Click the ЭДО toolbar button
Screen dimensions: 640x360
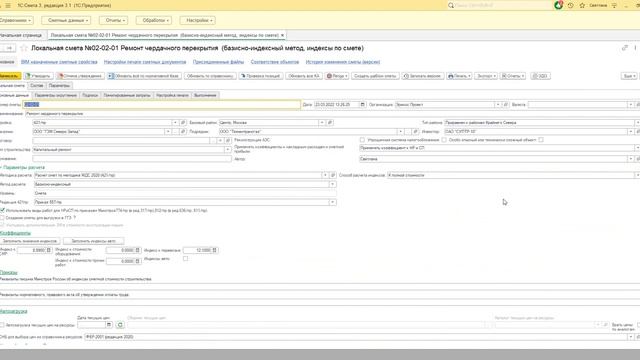pos(540,76)
